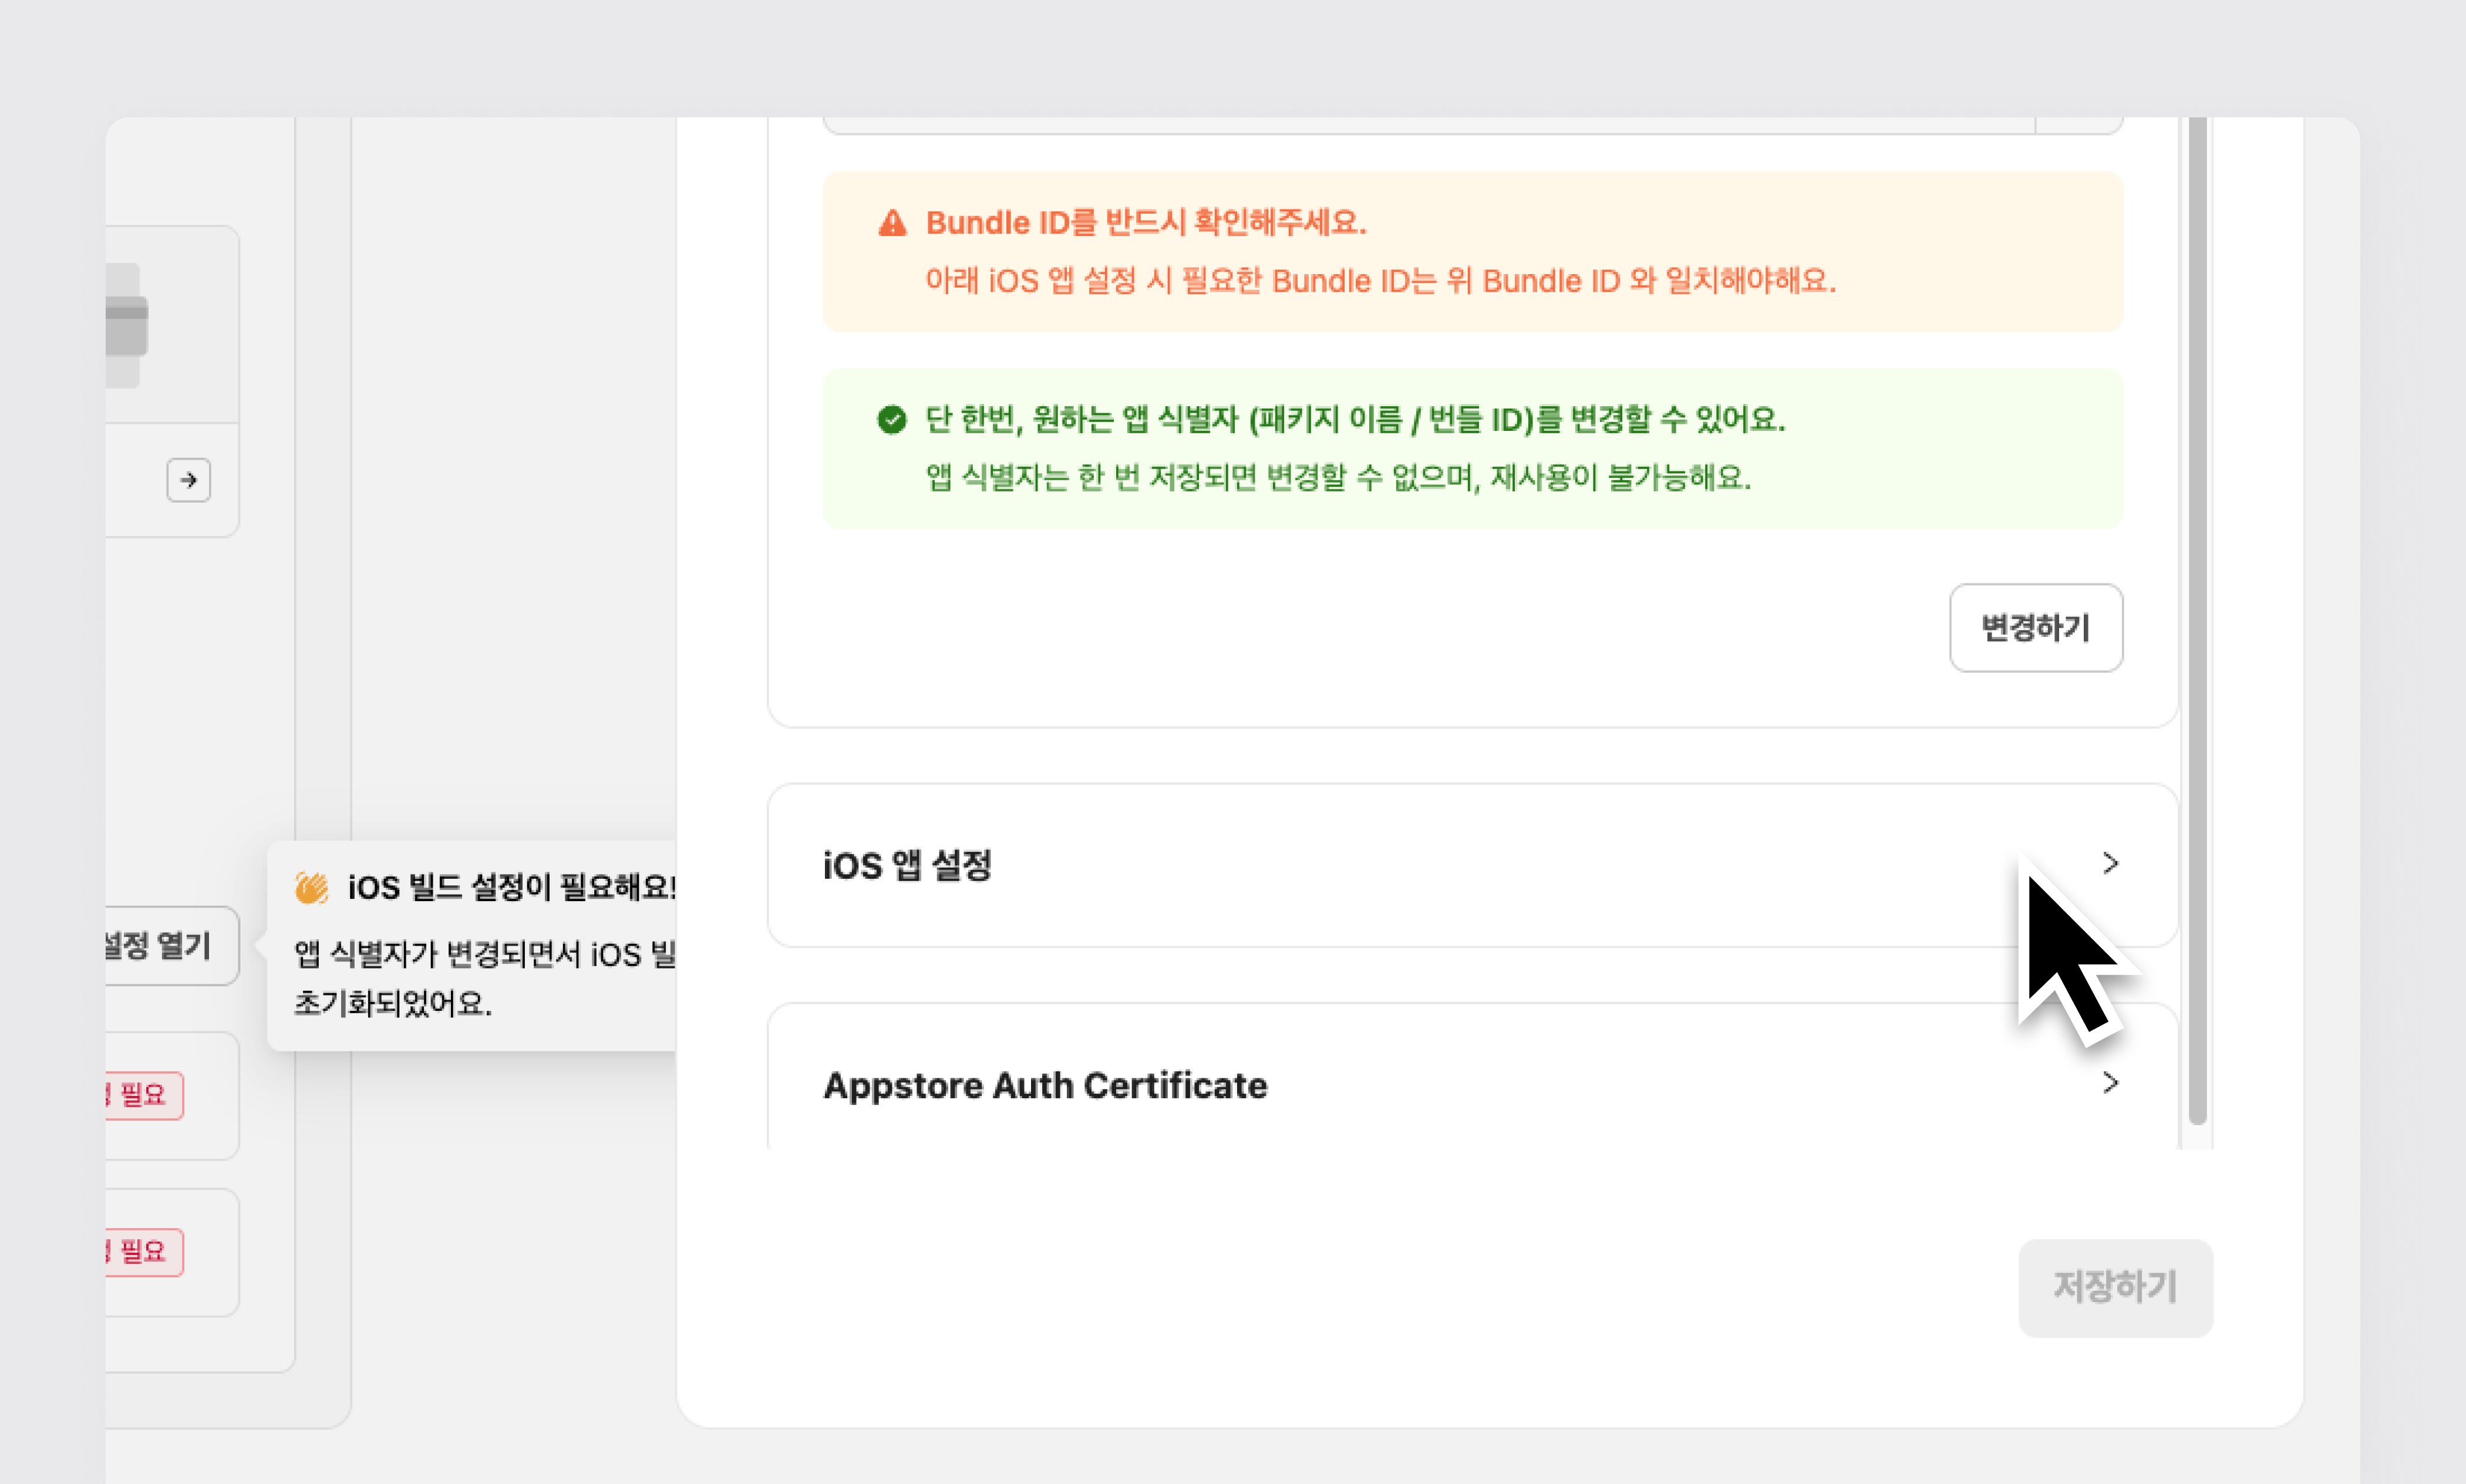
Task: Click the green notice title "단 한번, 원하는 앱 식별자"
Action: (1082, 419)
